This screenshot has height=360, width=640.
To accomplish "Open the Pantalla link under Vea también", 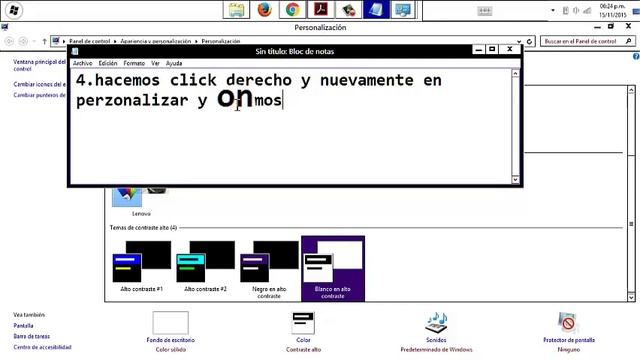I will [x=23, y=326].
